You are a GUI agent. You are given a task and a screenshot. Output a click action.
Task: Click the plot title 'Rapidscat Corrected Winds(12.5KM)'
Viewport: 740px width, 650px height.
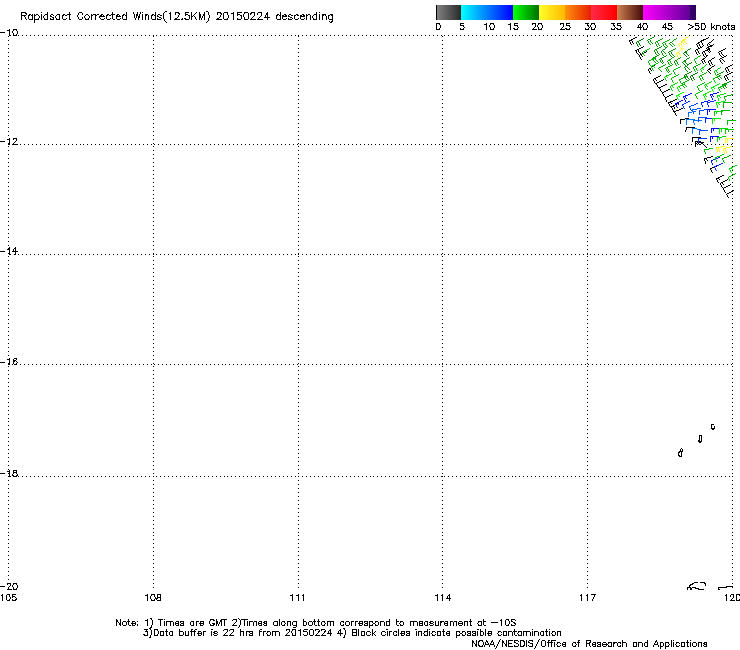pyautogui.click(x=115, y=17)
